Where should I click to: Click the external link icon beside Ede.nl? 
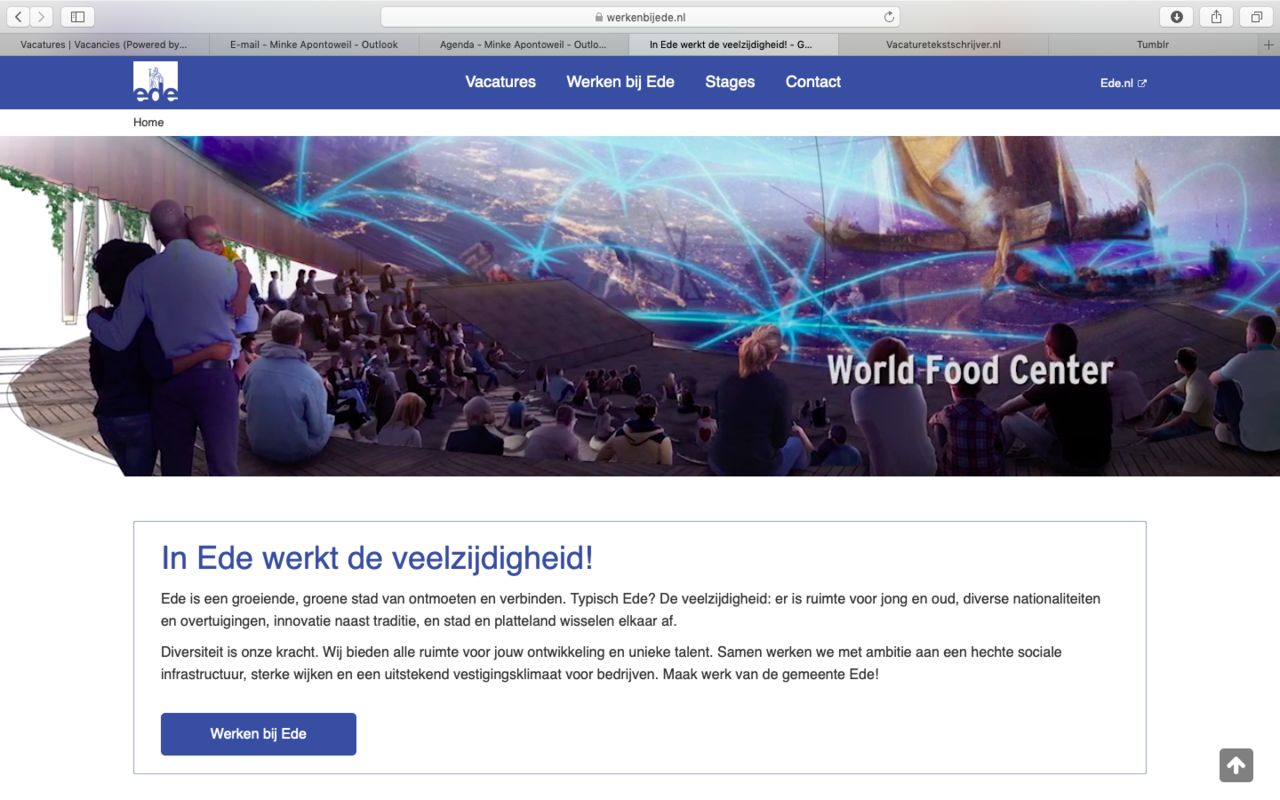click(1142, 83)
